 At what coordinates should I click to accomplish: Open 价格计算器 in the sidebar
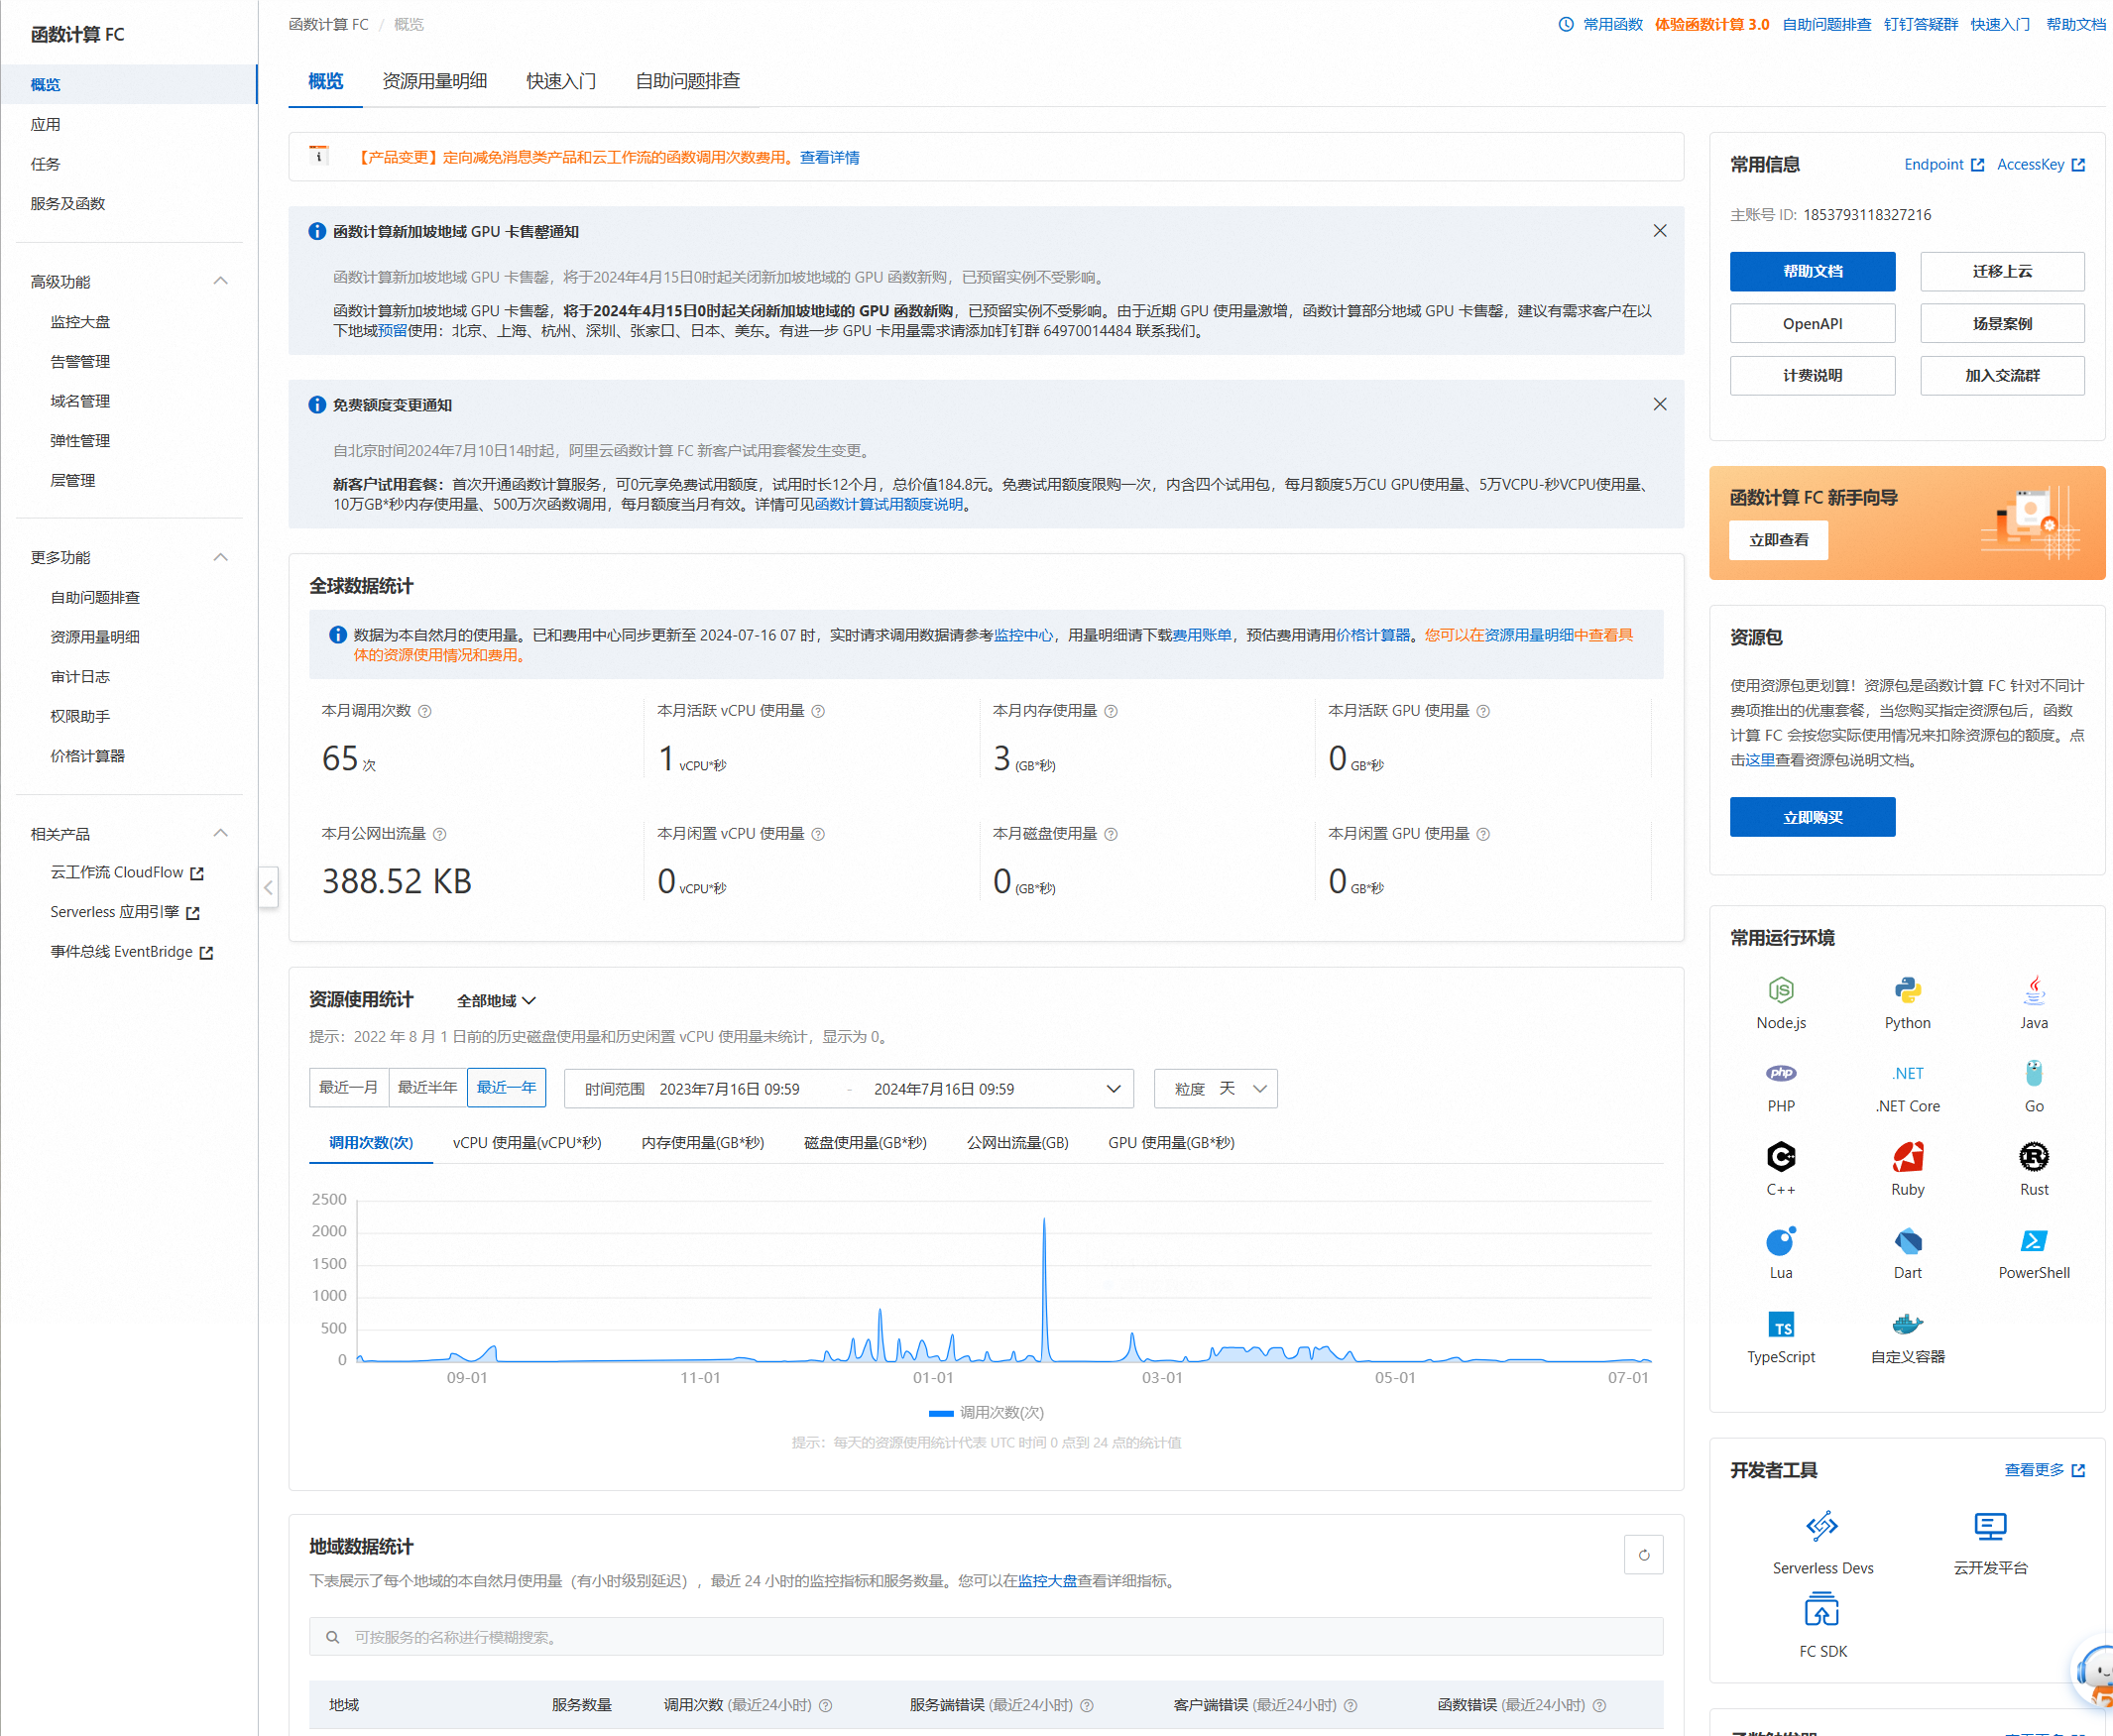tap(88, 756)
